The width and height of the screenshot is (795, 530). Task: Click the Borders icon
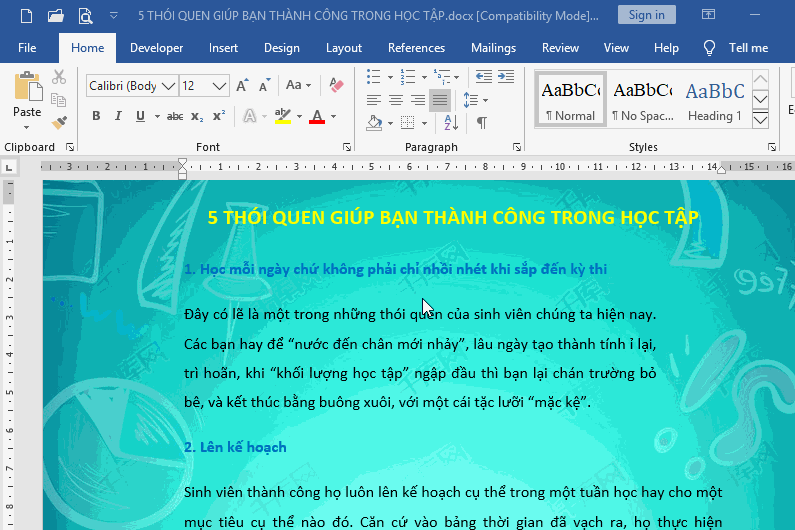408,123
